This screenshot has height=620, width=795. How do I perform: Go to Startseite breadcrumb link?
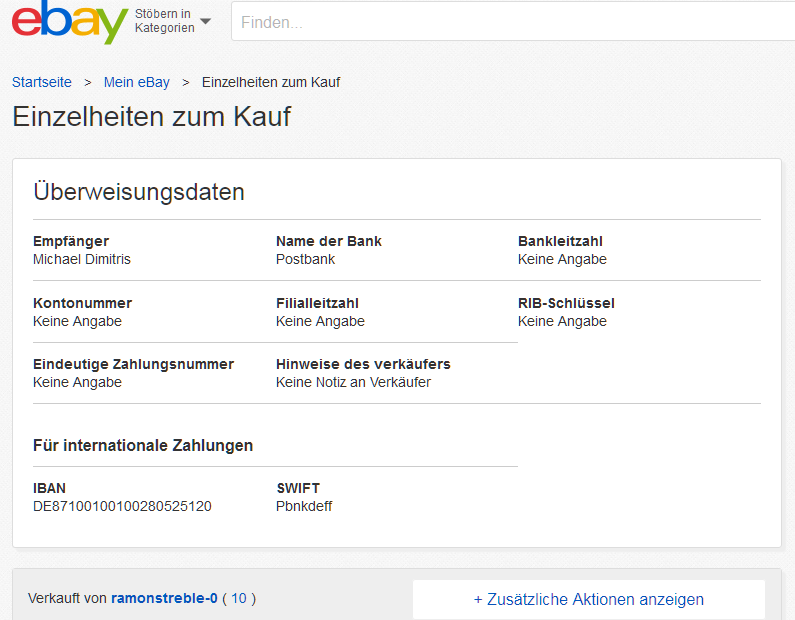pyautogui.click(x=42, y=82)
